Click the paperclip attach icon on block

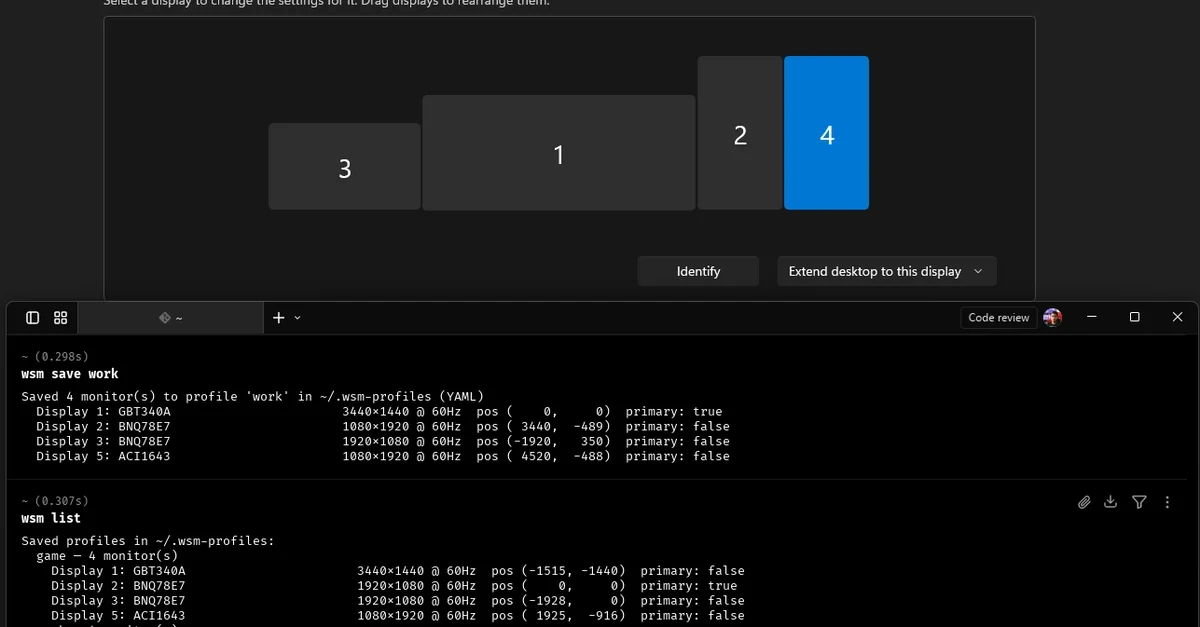1084,502
